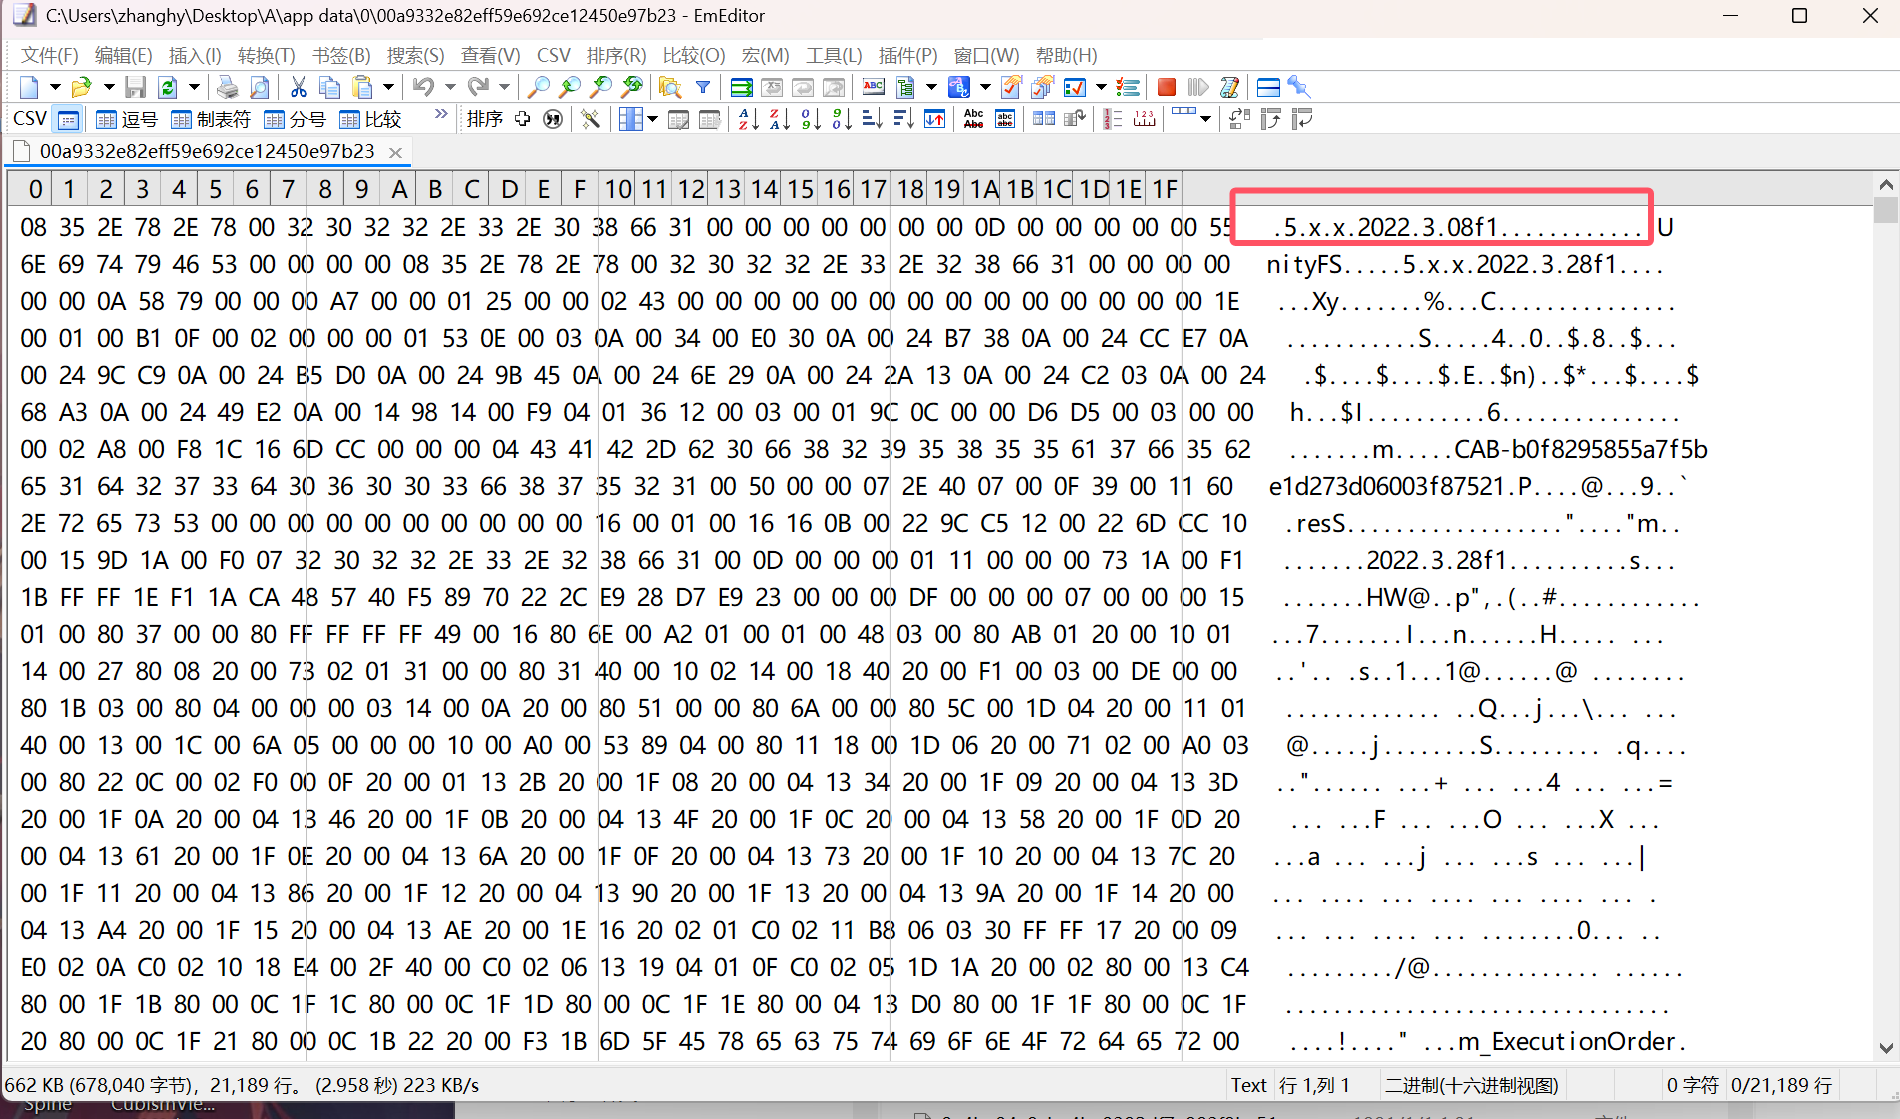Click the Print icon
The image size is (1900, 1119).
pos(228,87)
